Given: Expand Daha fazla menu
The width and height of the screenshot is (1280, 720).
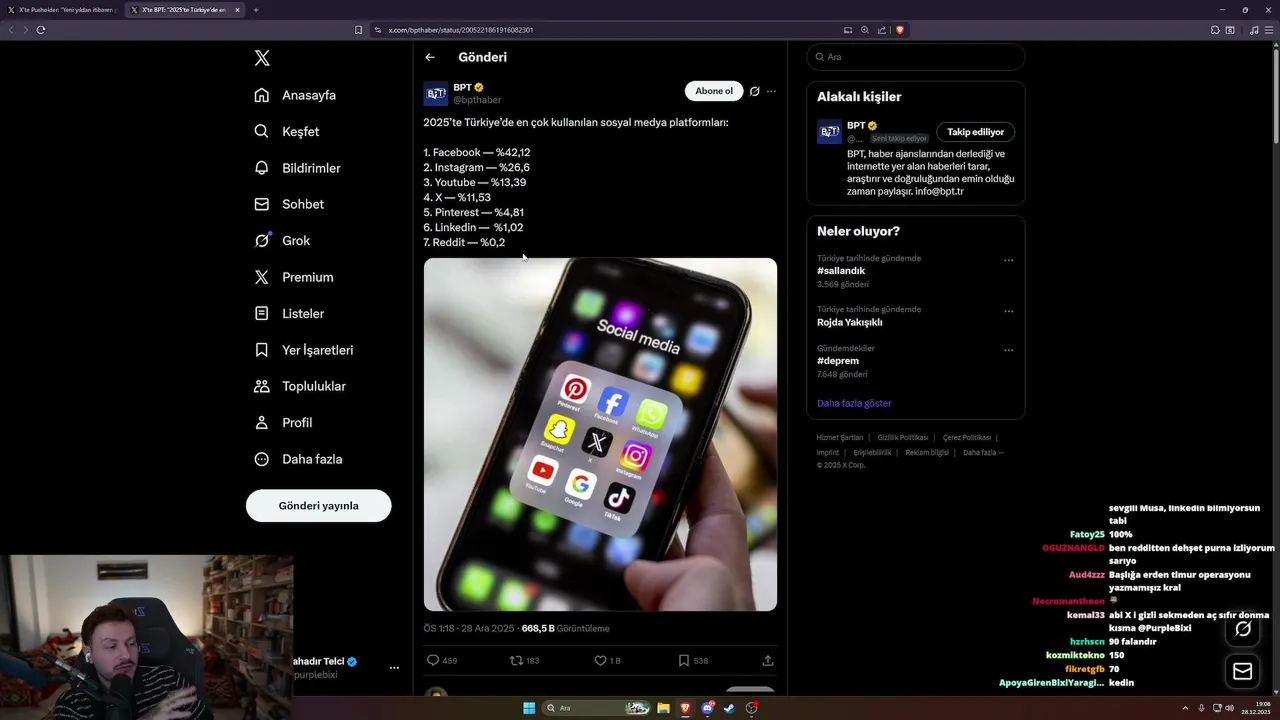Looking at the screenshot, I should (x=298, y=459).
